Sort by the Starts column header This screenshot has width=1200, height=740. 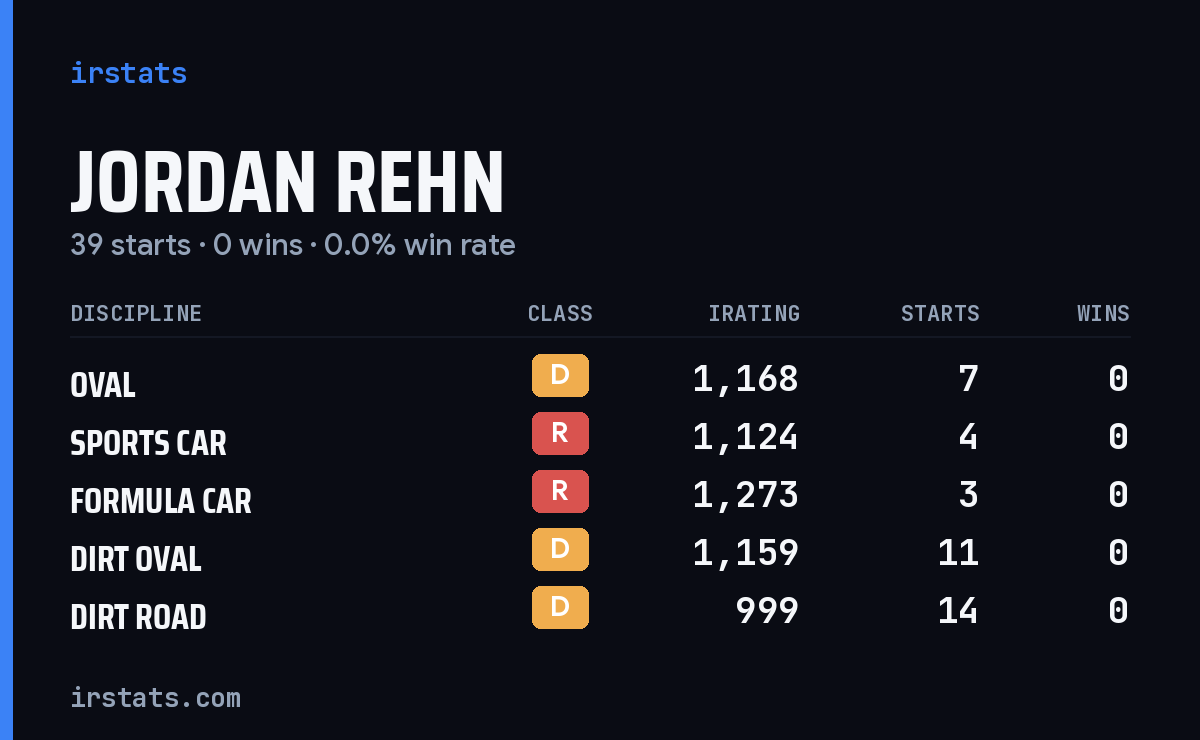[x=940, y=314]
